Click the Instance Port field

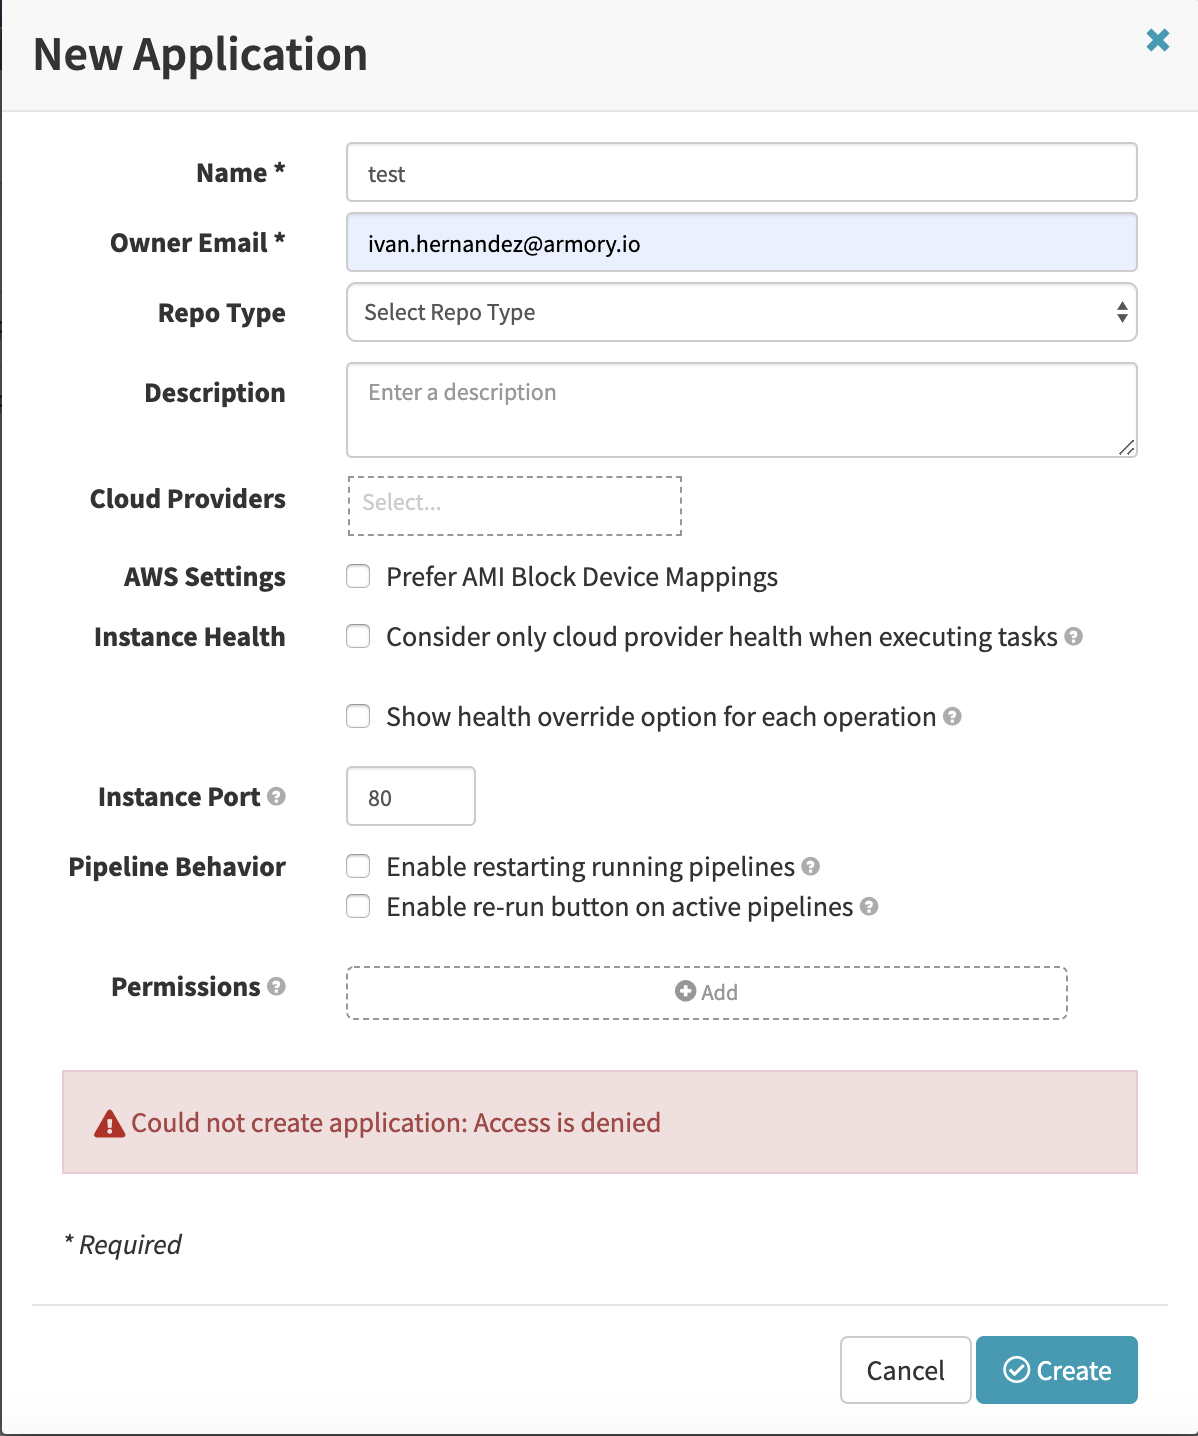tap(410, 797)
